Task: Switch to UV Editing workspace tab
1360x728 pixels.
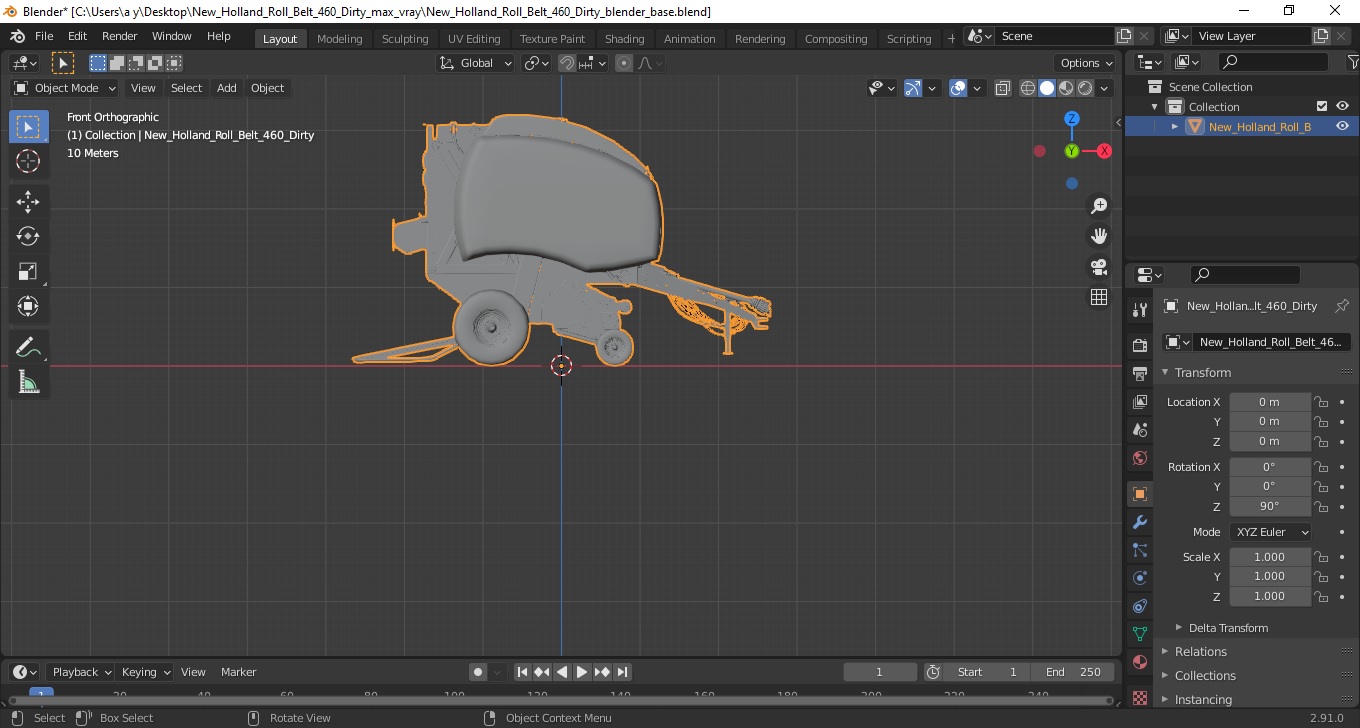Action: pos(474,39)
